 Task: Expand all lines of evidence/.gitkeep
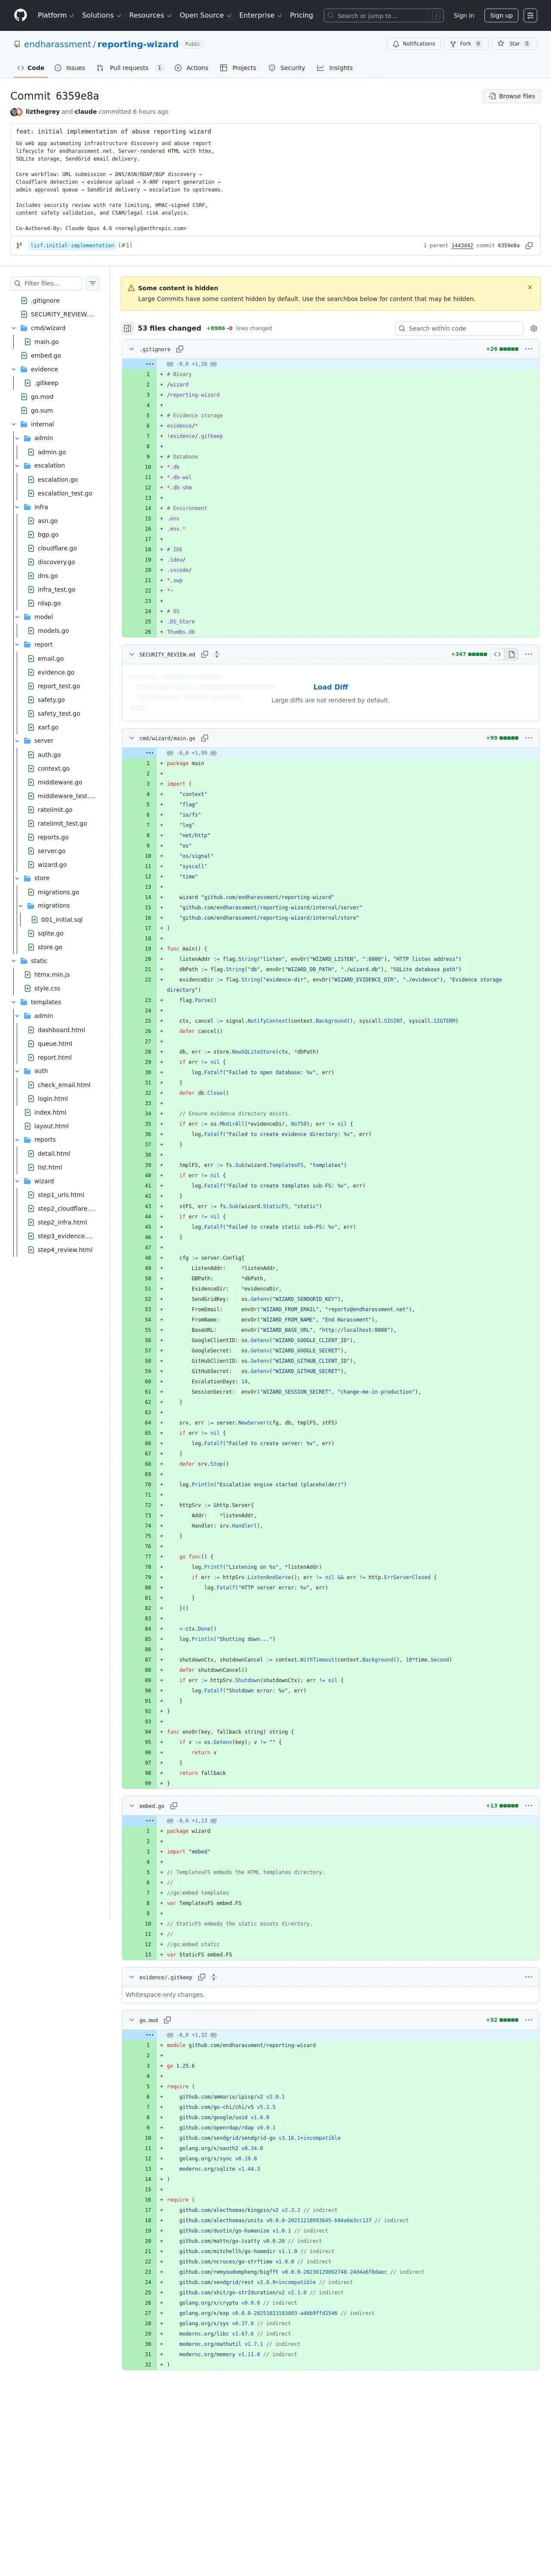click(214, 1977)
